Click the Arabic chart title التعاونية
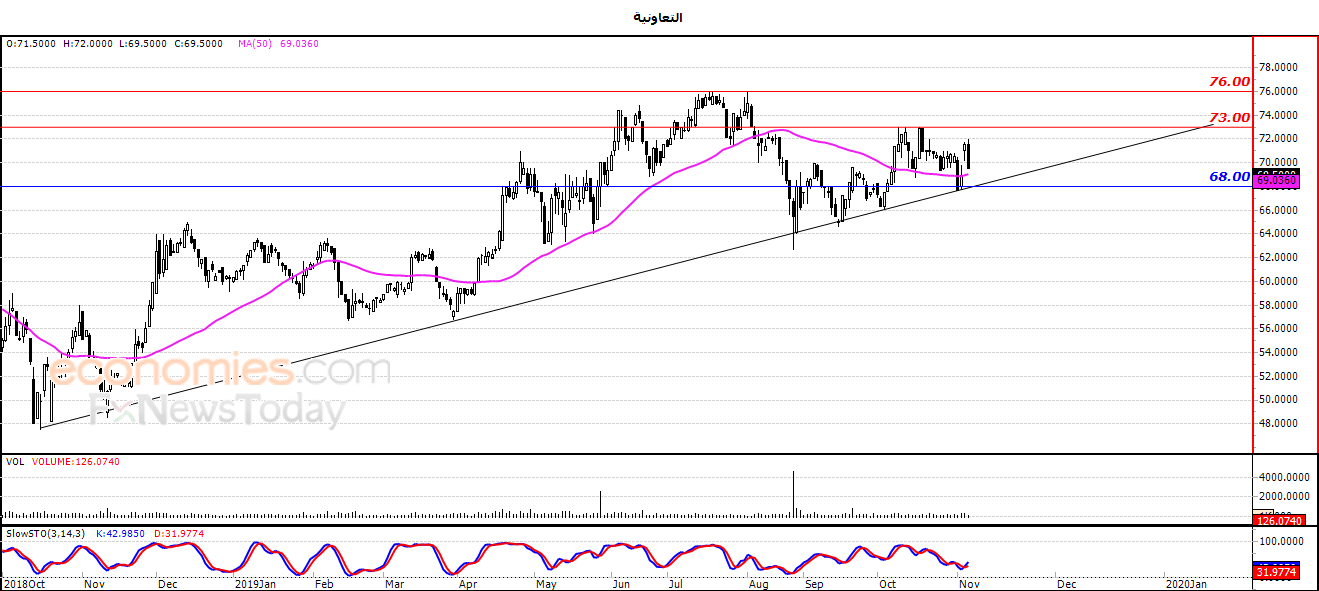1319x591 pixels. click(659, 18)
